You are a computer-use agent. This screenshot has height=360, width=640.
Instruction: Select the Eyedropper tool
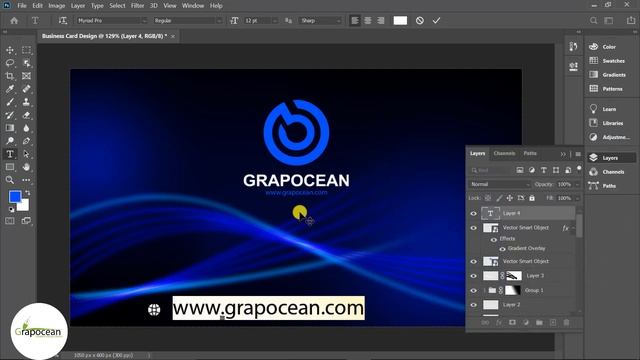point(10,89)
